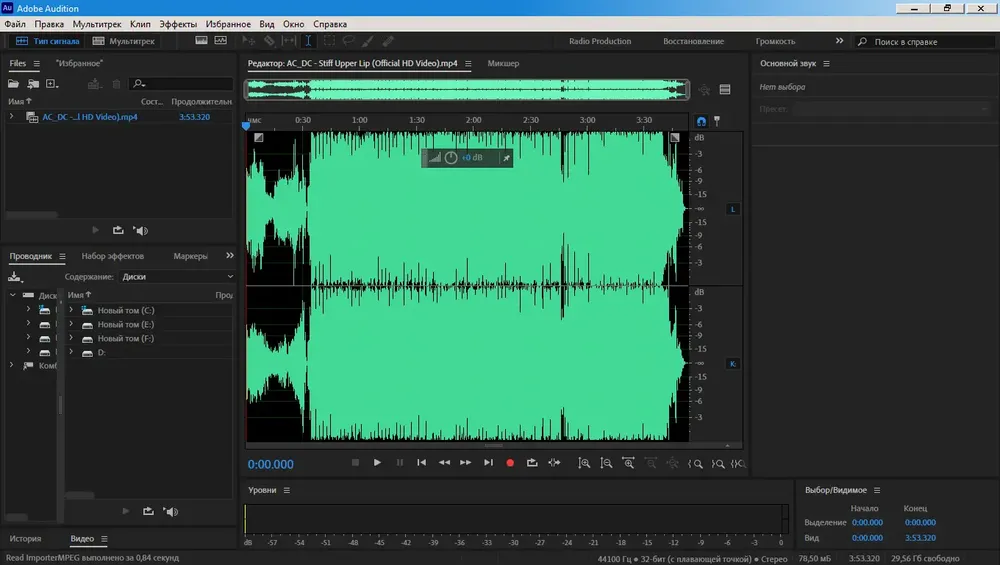This screenshot has width=1000, height=565.
Task: Expand Новый том (C:) drive
Action: tap(71, 310)
